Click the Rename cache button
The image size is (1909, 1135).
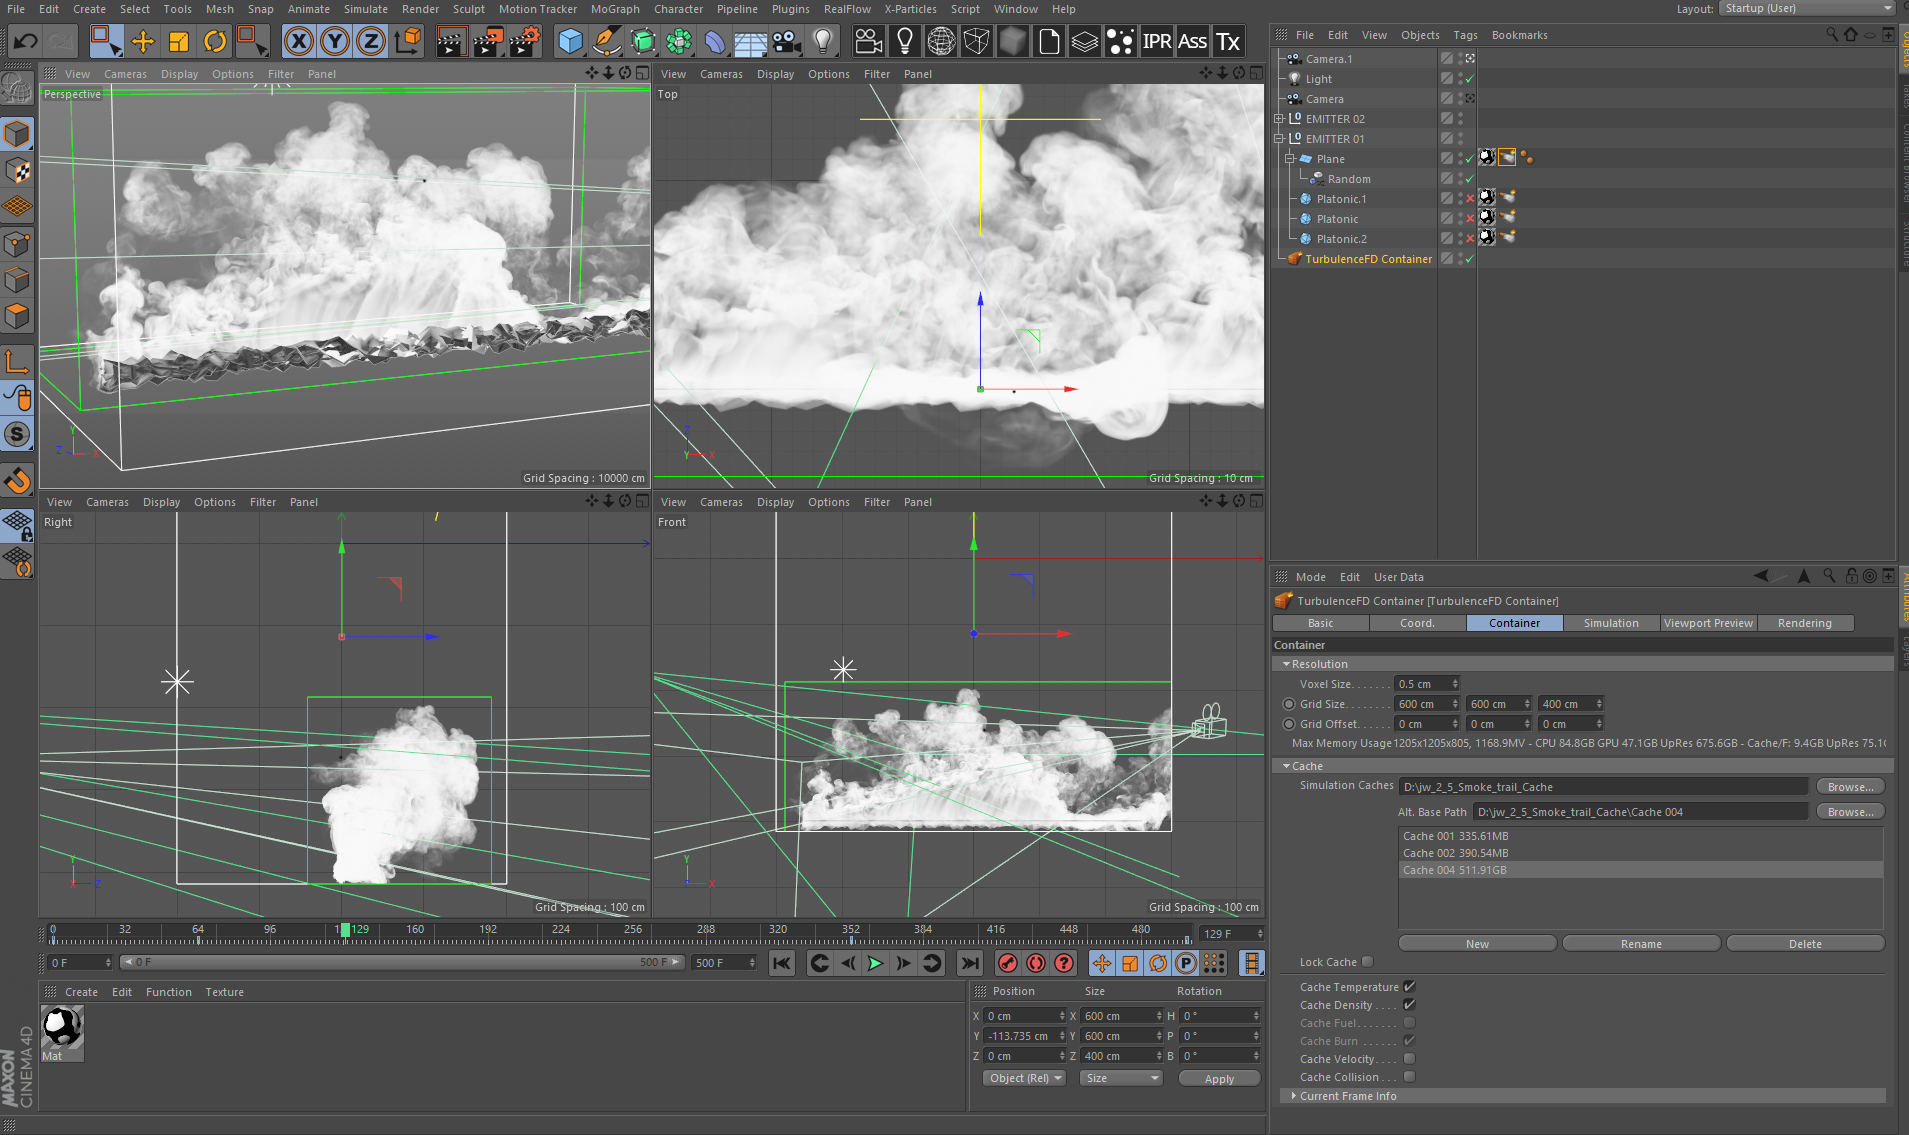point(1641,944)
